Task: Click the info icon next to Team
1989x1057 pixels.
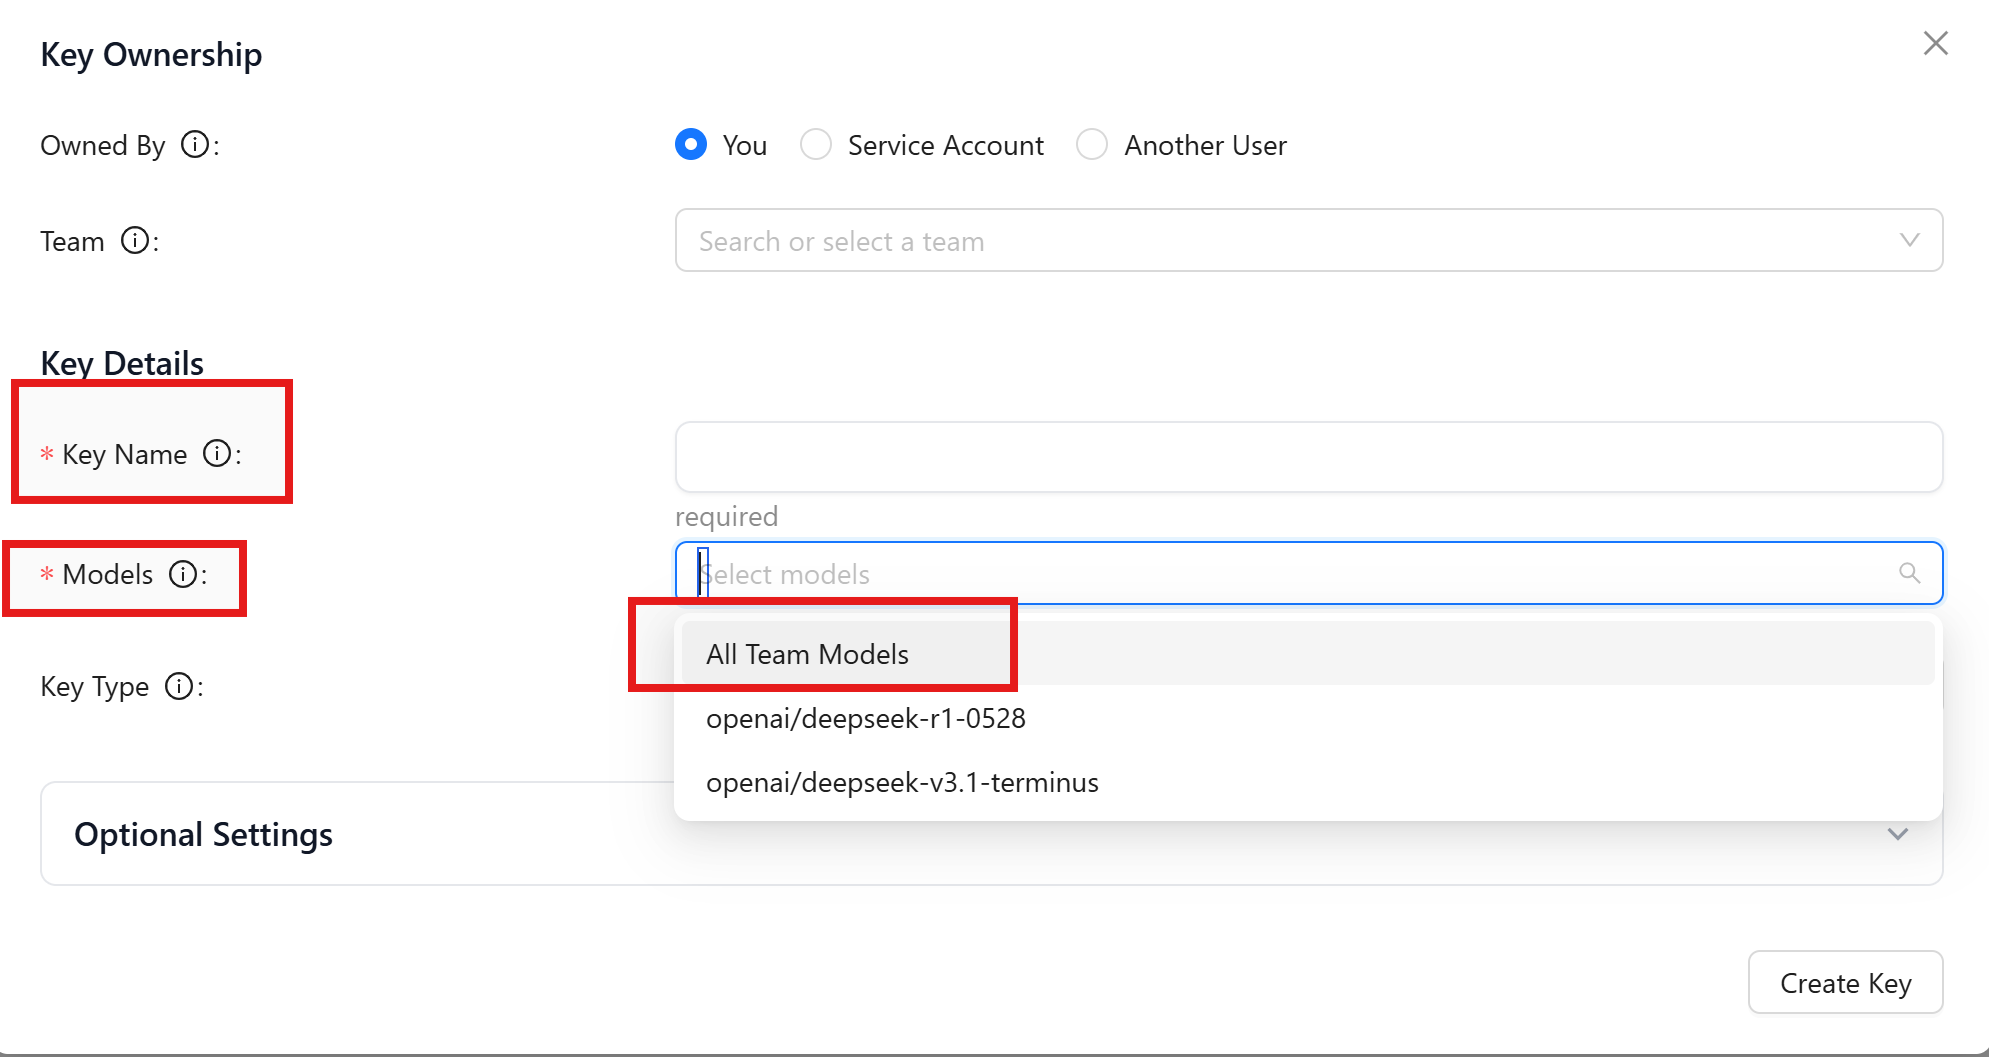Action: click(135, 241)
